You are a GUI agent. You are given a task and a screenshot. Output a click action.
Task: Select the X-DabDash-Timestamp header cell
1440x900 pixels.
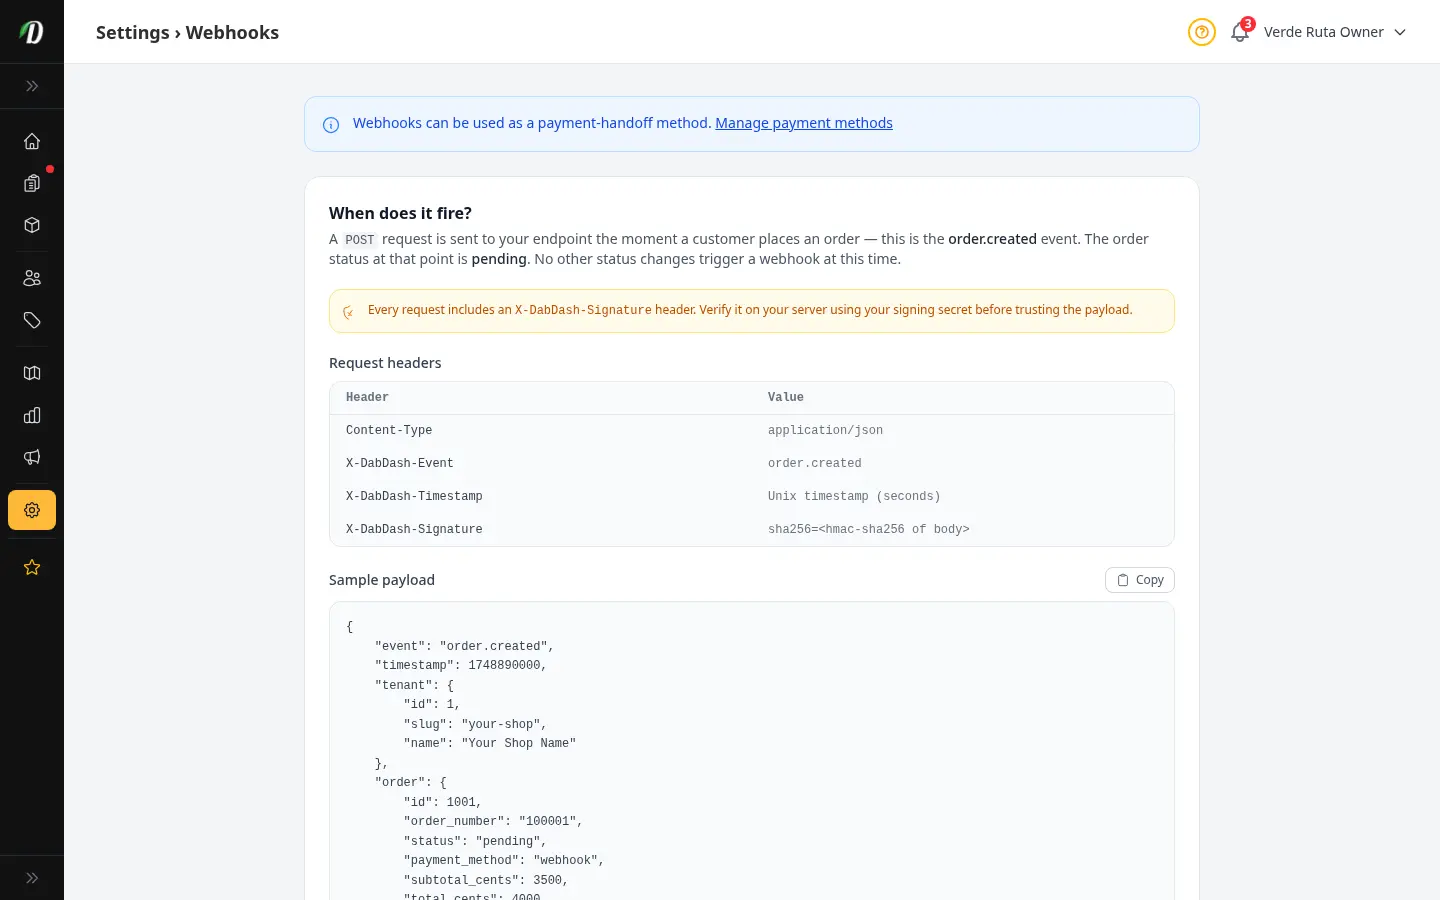414,496
